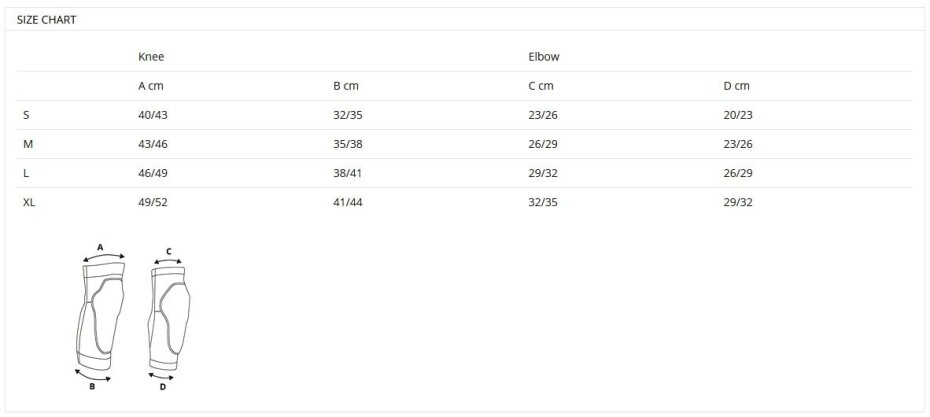Click the B measurement arrow label
930x417 pixels.
pos(92,387)
